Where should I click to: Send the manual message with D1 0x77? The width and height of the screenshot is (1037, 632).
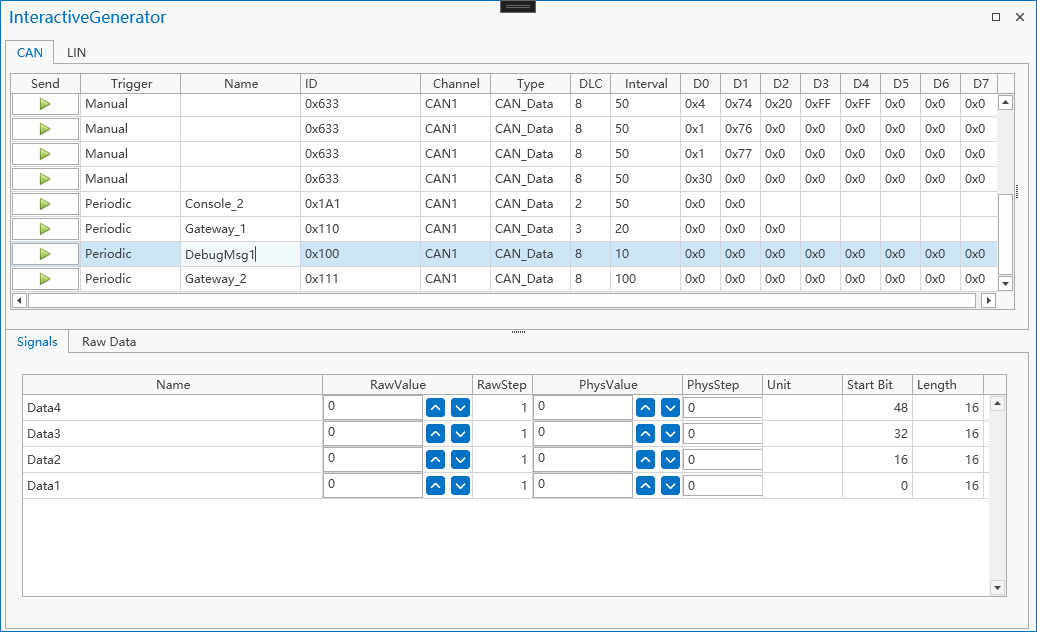(45, 154)
